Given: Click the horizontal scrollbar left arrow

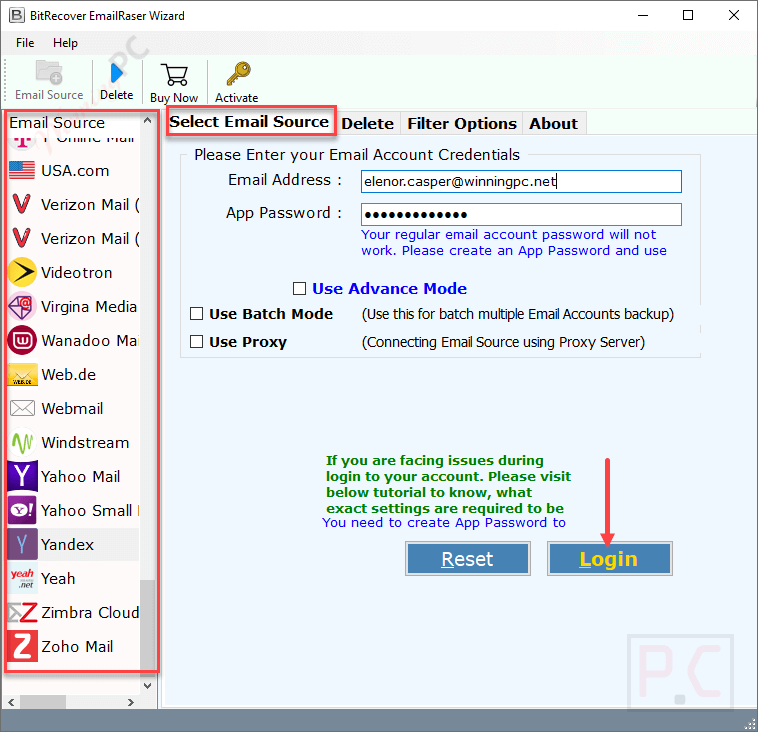Looking at the screenshot, I should click(x=11, y=702).
